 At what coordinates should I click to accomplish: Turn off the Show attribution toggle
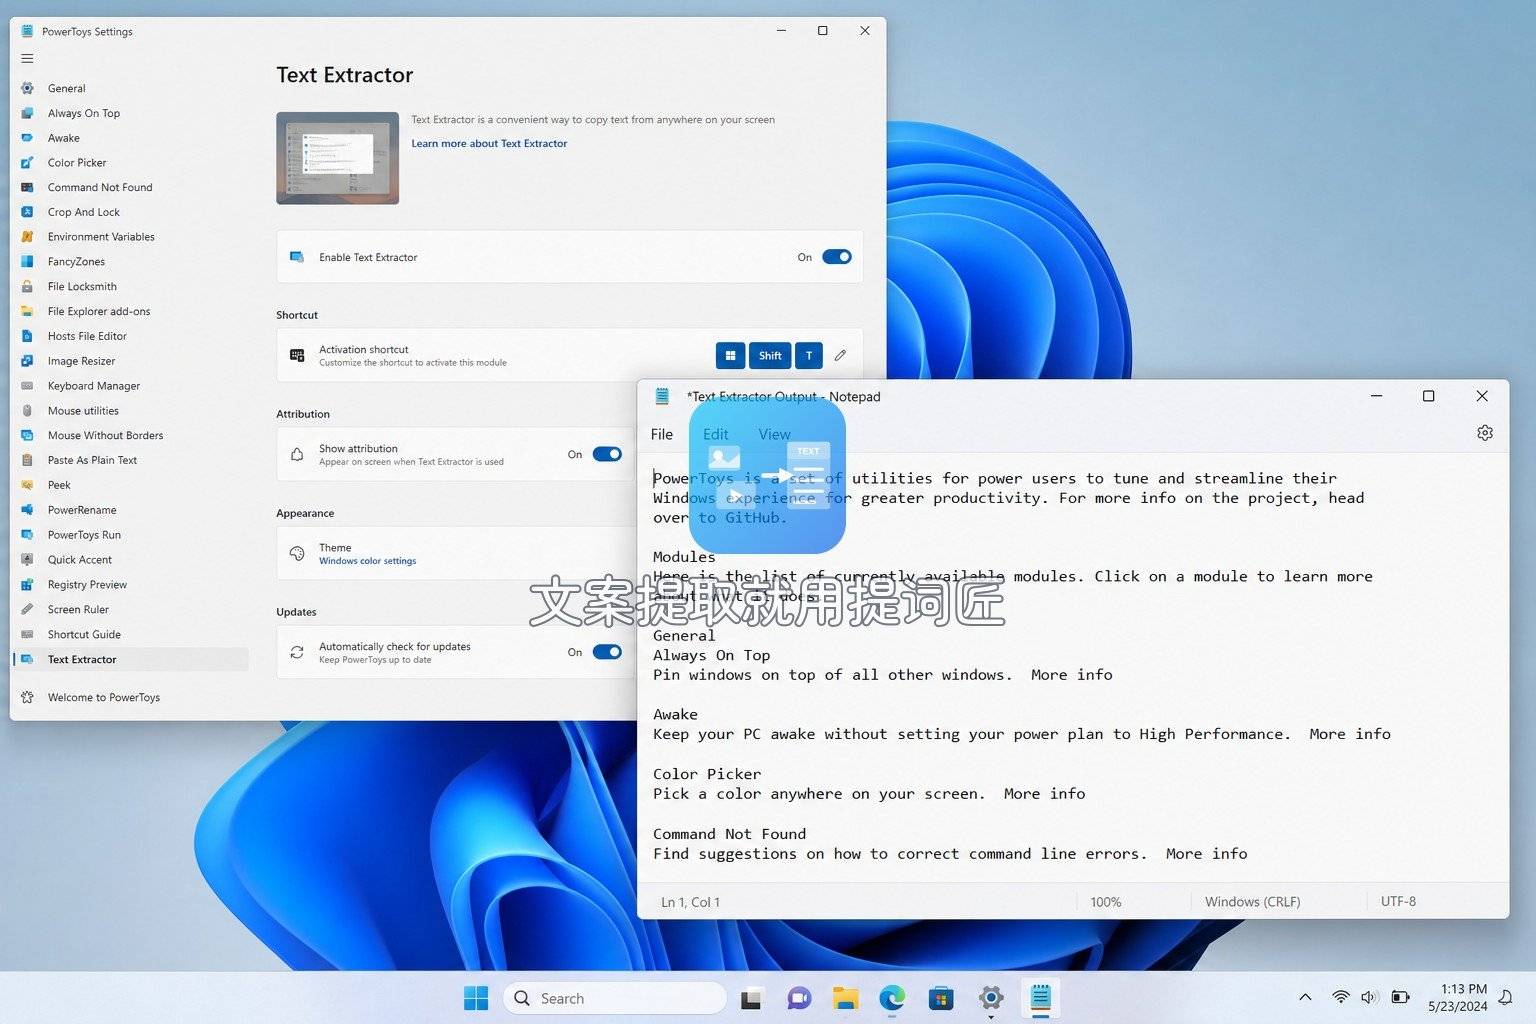[x=607, y=454]
